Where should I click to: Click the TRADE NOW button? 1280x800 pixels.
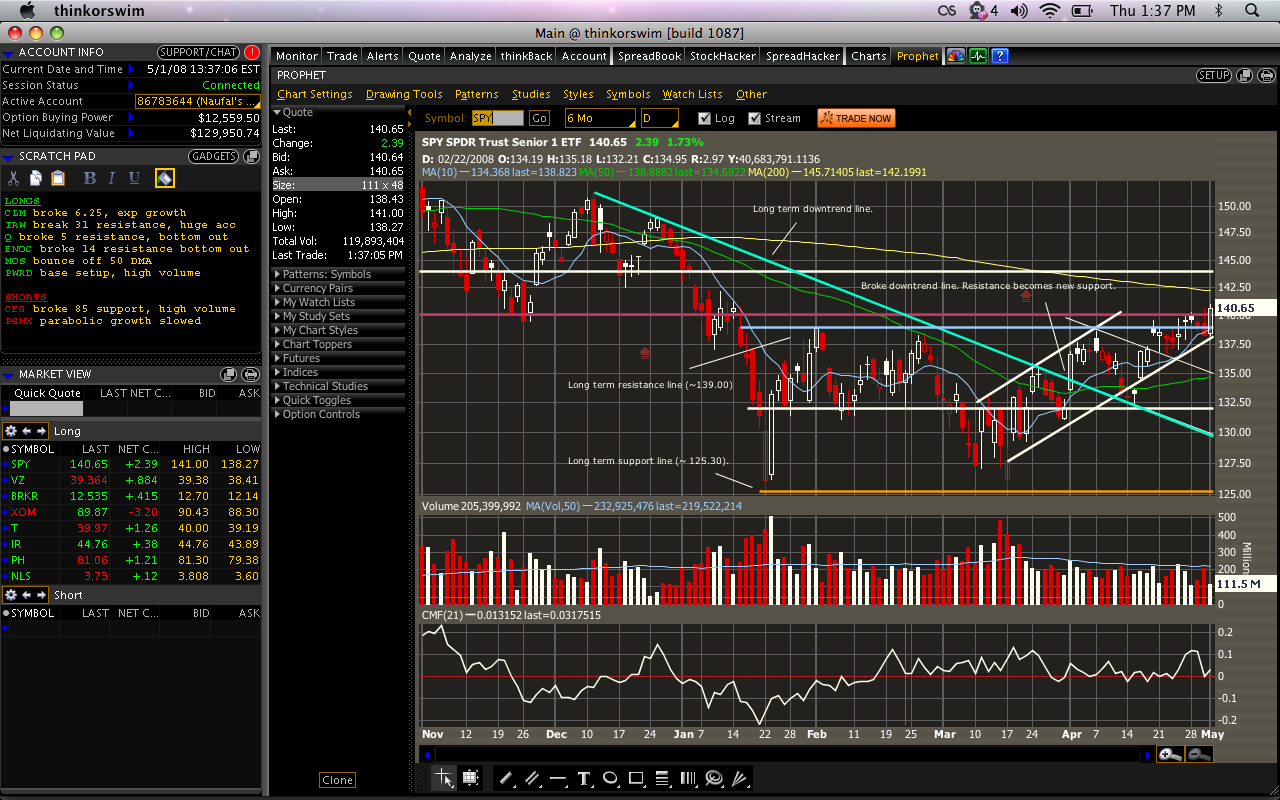(x=856, y=118)
